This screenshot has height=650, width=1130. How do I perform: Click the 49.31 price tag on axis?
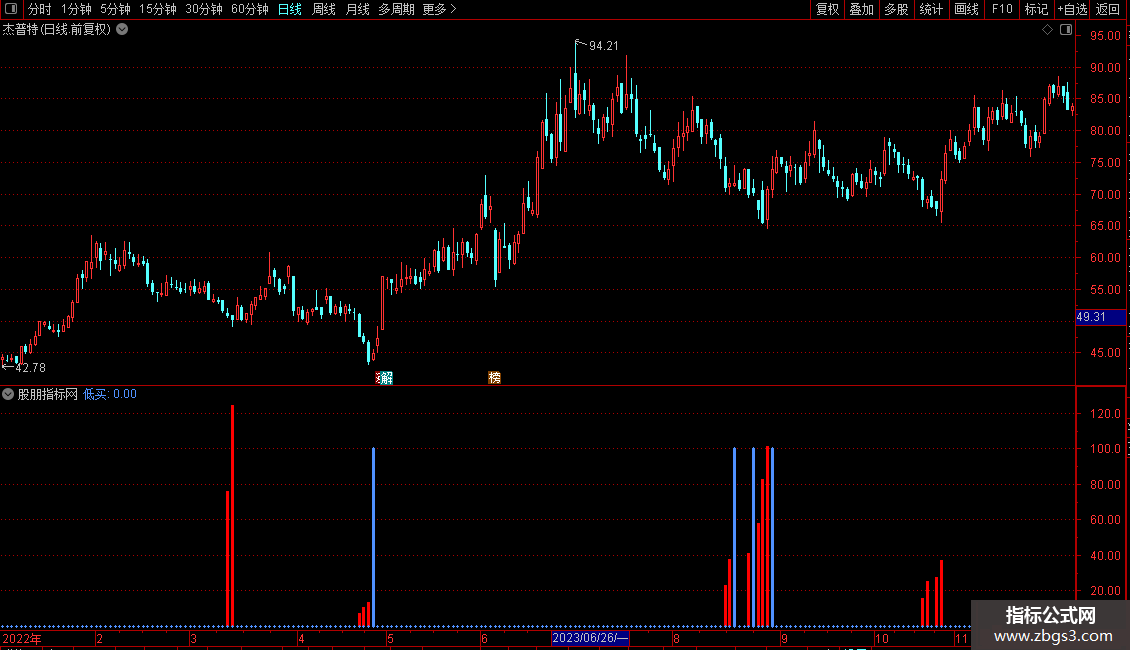pyautogui.click(x=1100, y=317)
